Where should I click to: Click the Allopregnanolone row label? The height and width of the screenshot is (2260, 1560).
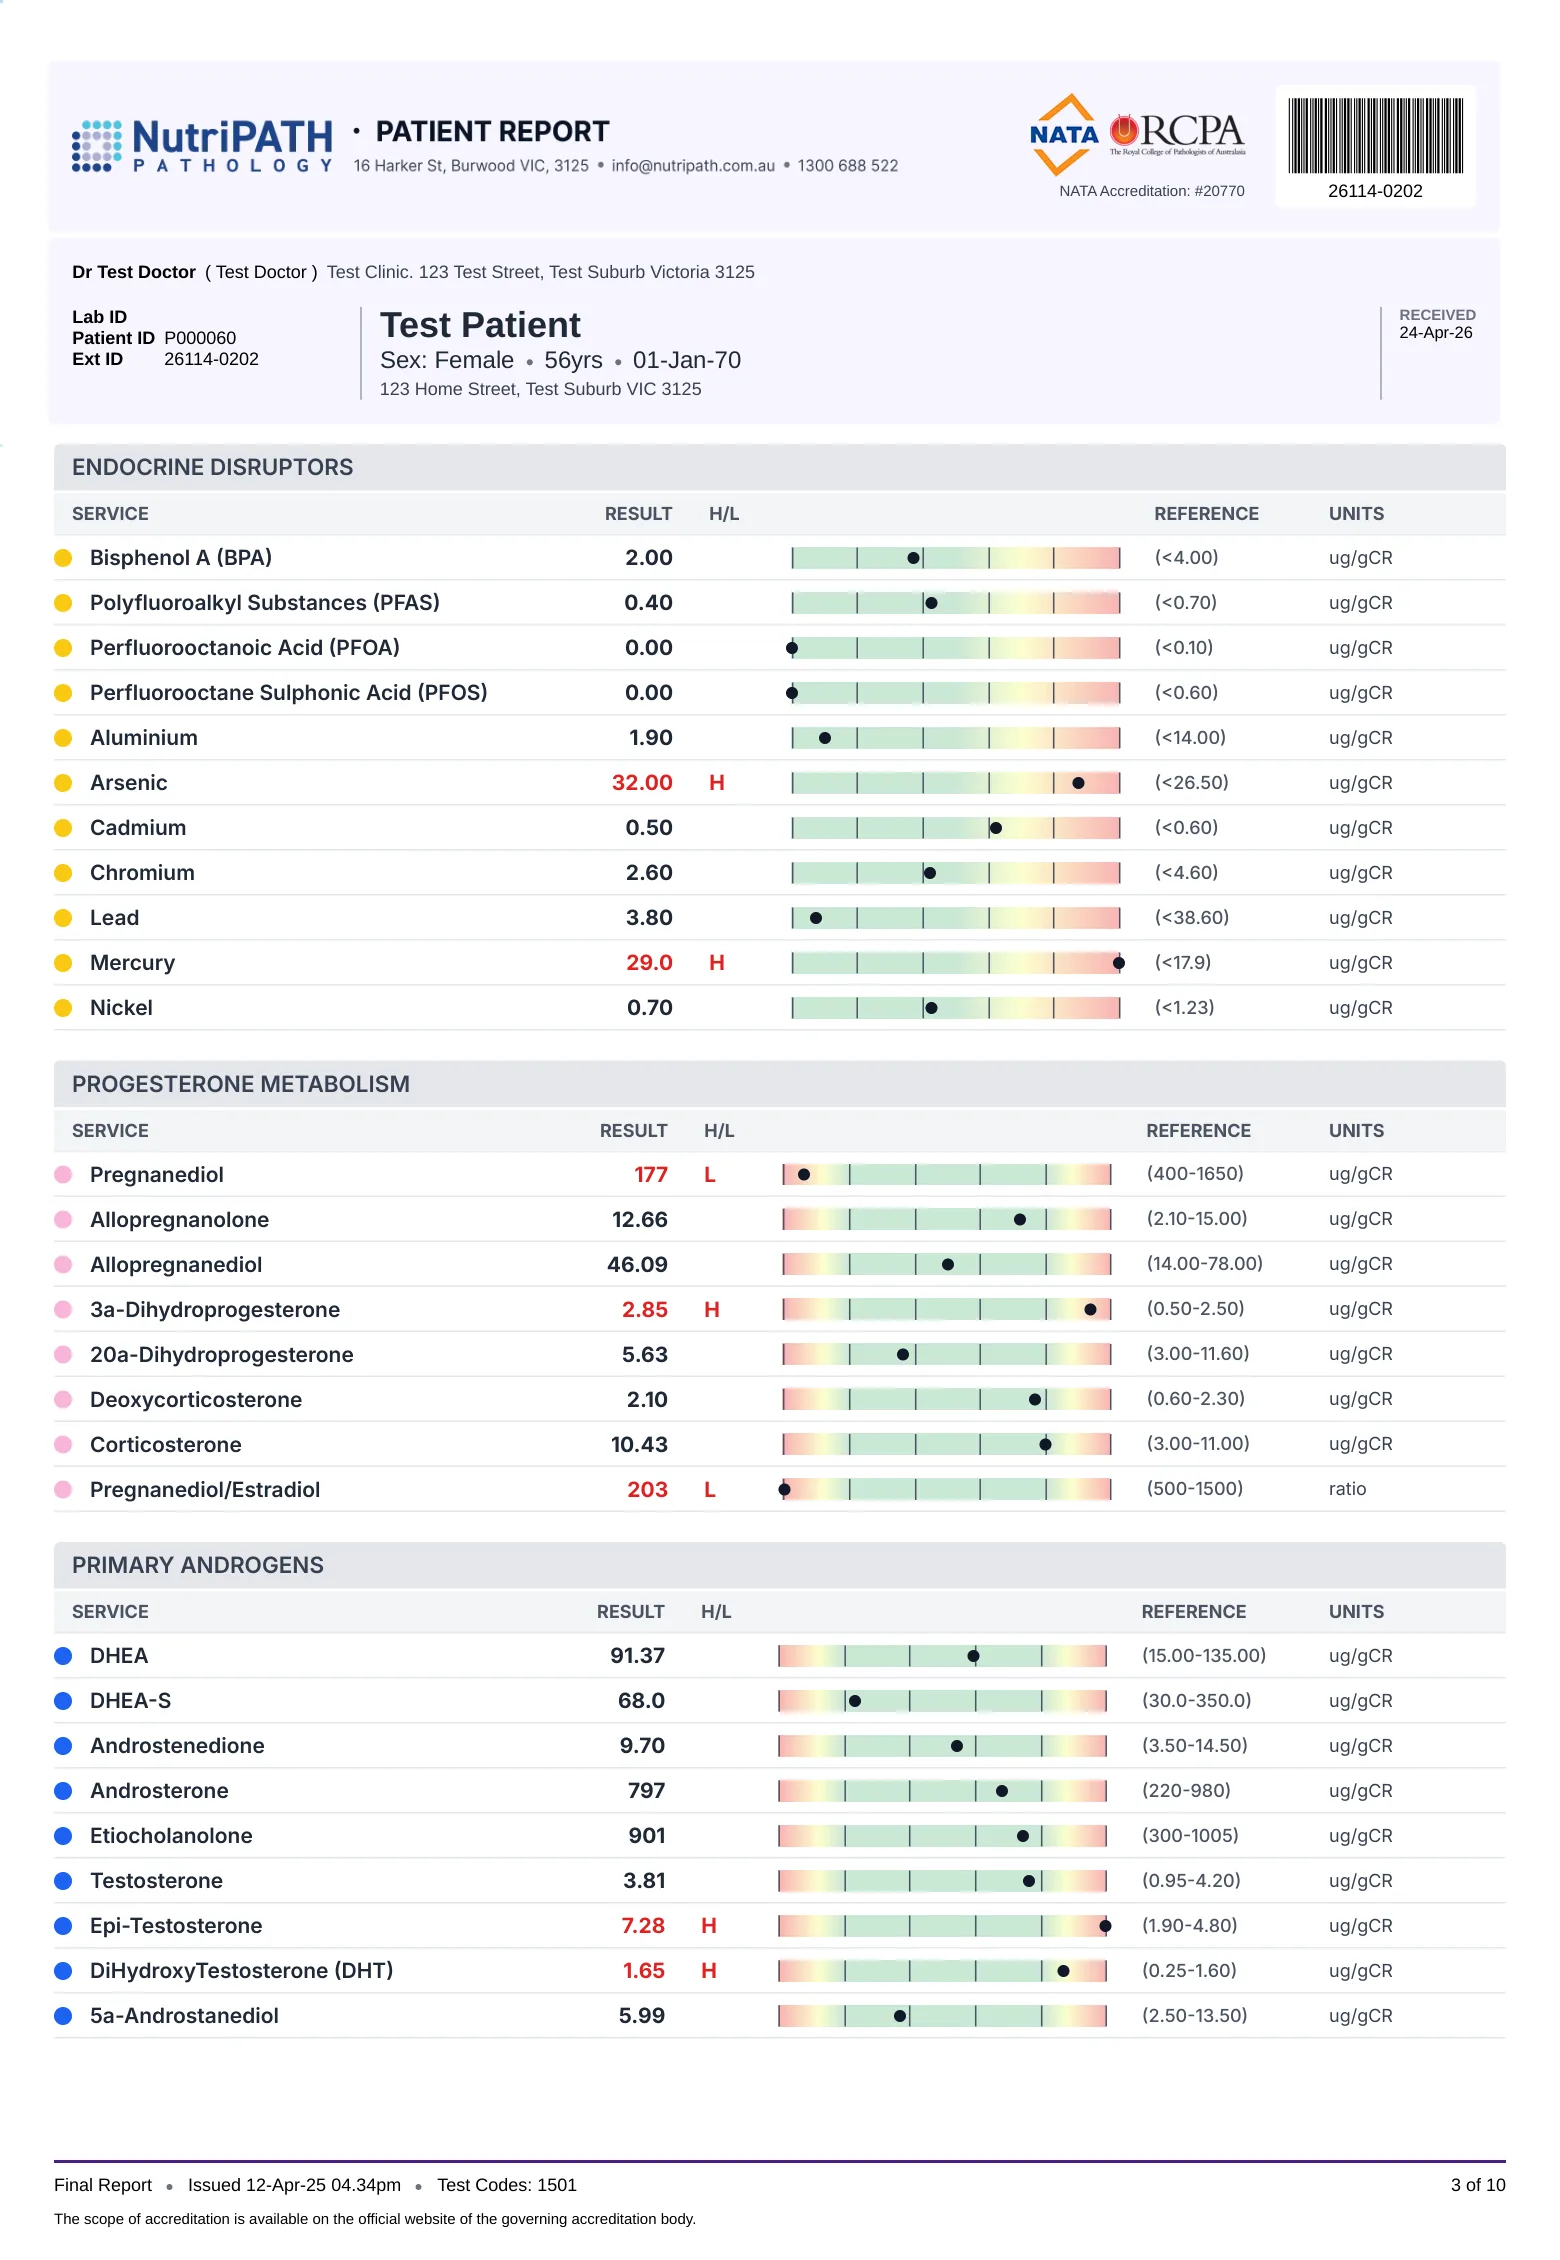coord(180,1220)
